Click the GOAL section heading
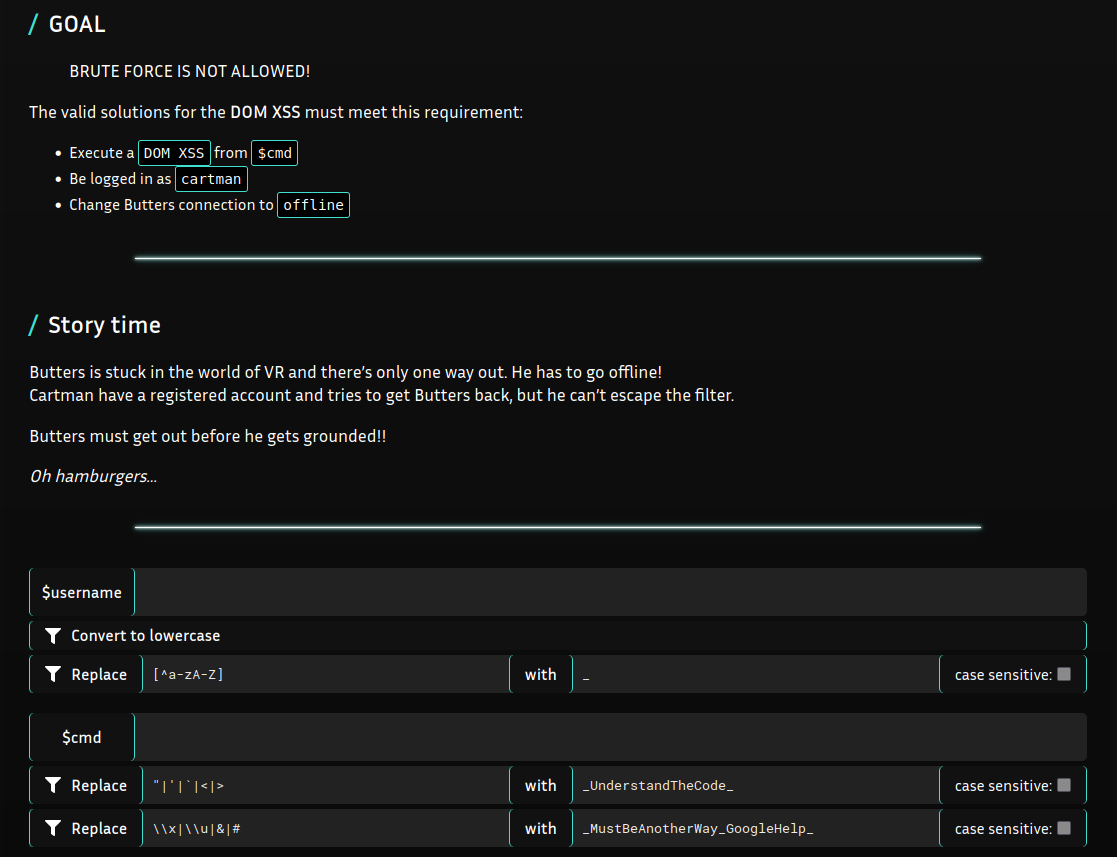 [77, 24]
